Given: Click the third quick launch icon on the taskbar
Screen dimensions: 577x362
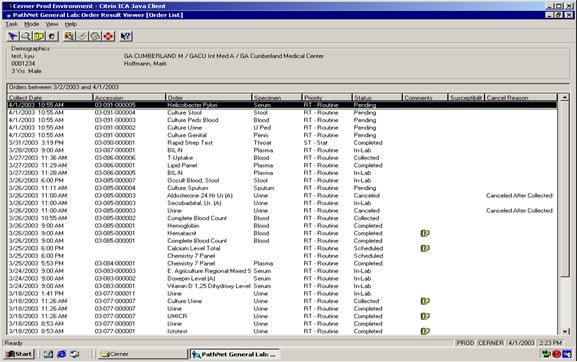Looking at the screenshot, I should tap(75, 354).
